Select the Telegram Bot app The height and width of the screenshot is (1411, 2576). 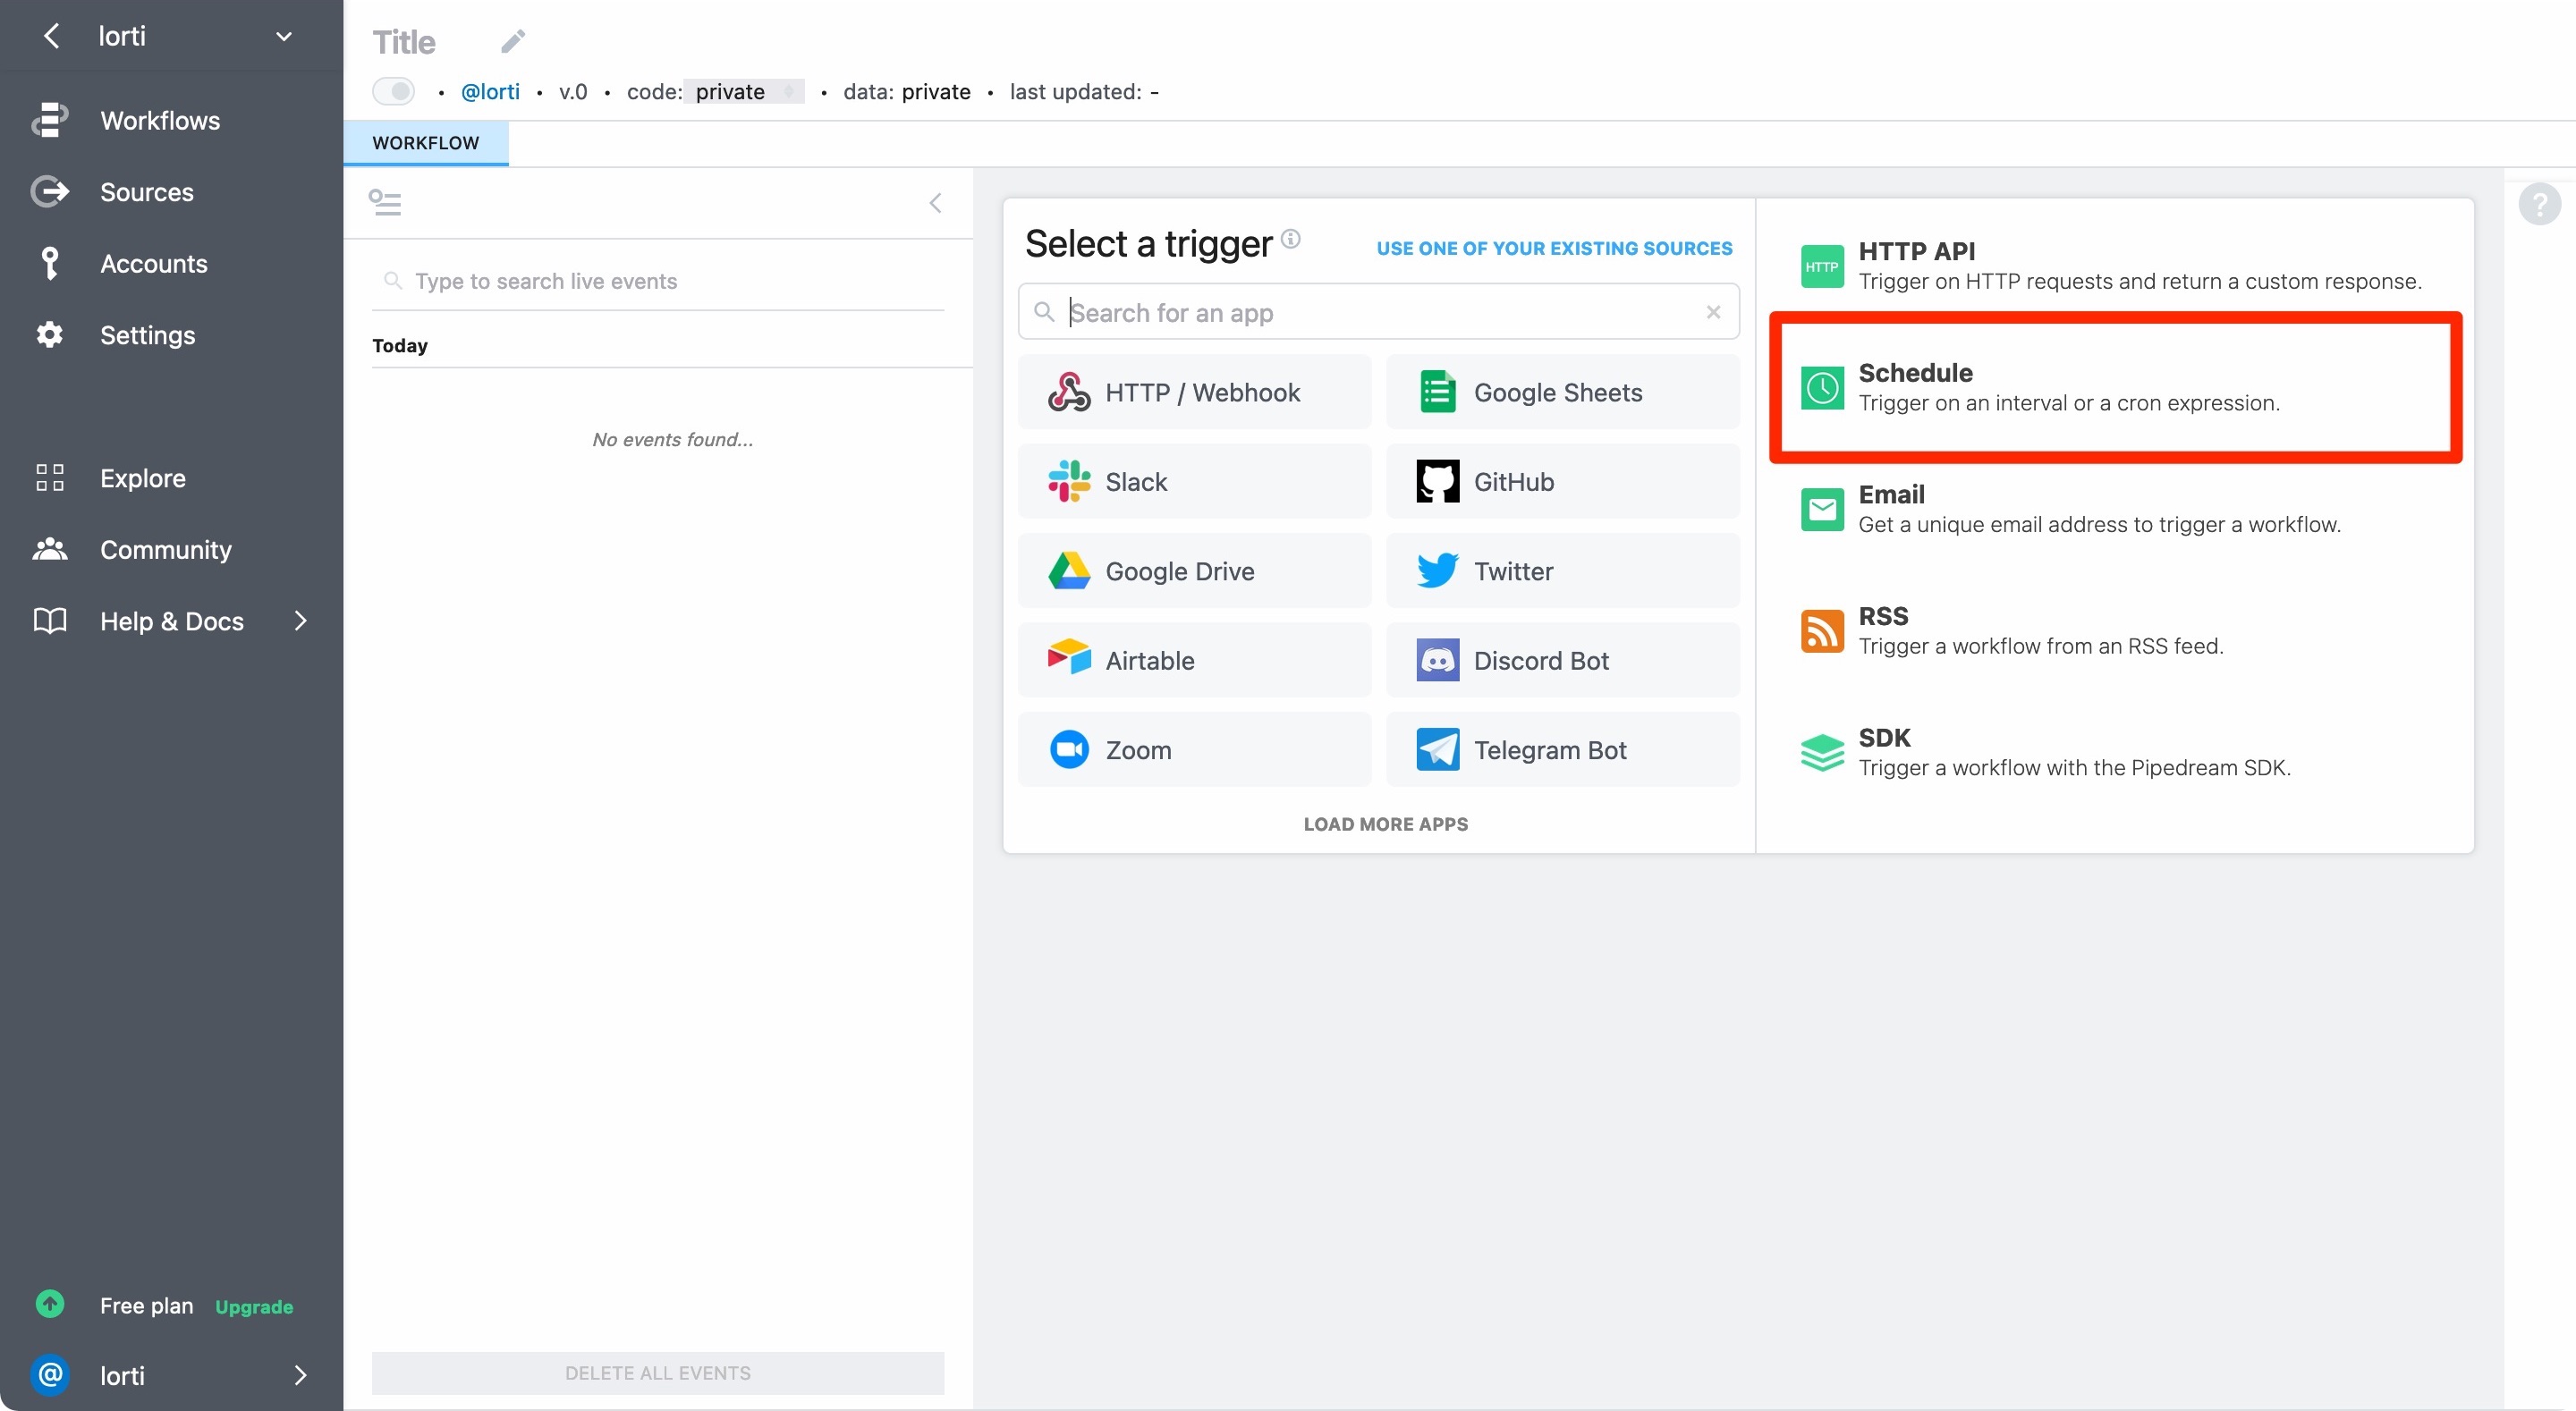[x=1562, y=750]
